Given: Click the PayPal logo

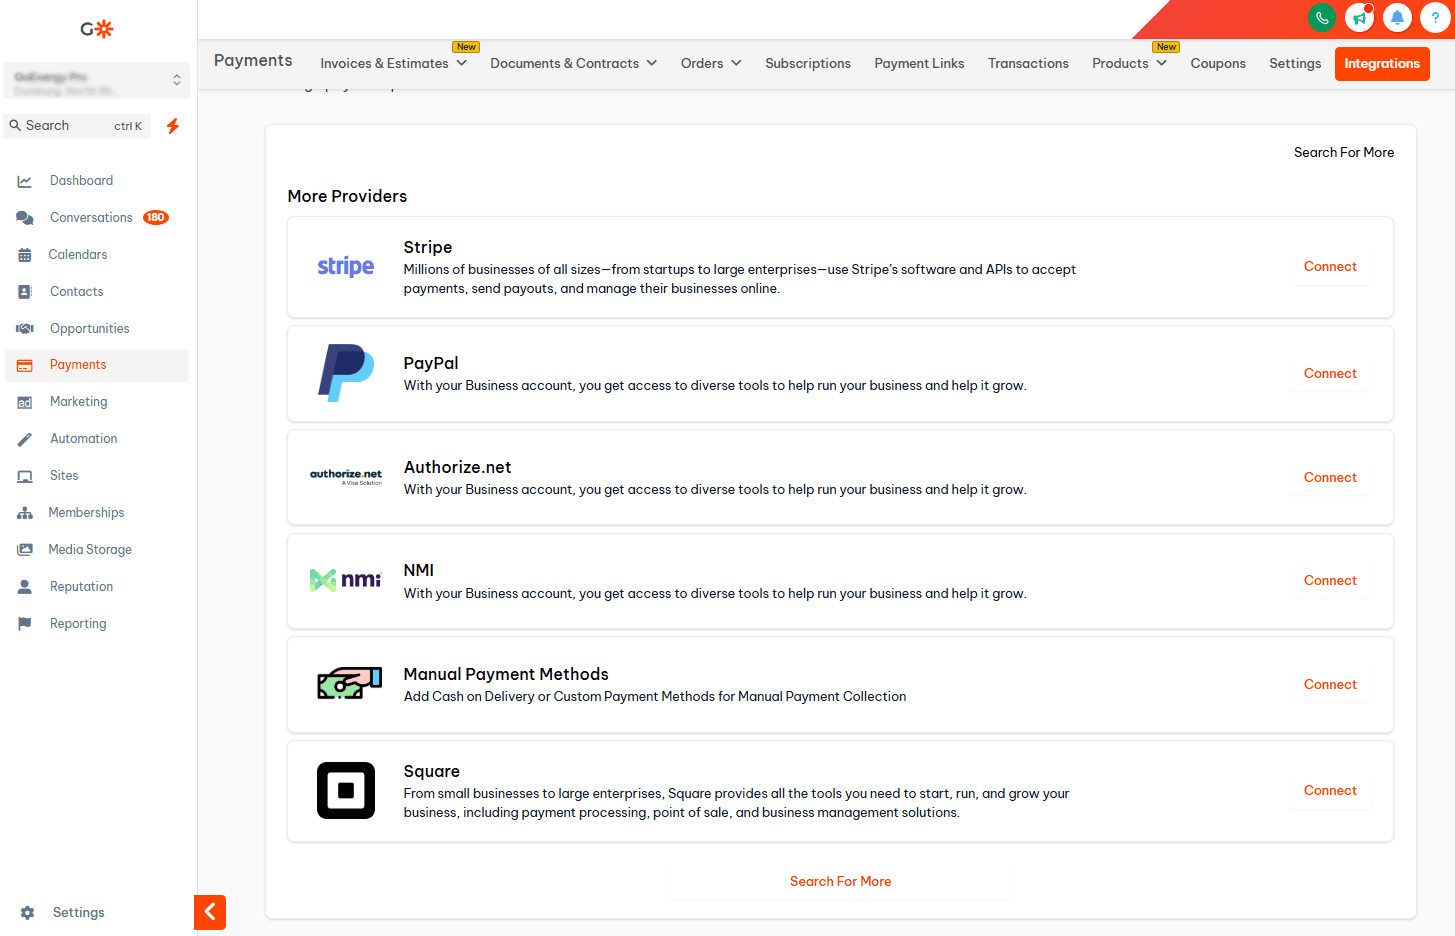Looking at the screenshot, I should pyautogui.click(x=346, y=373).
